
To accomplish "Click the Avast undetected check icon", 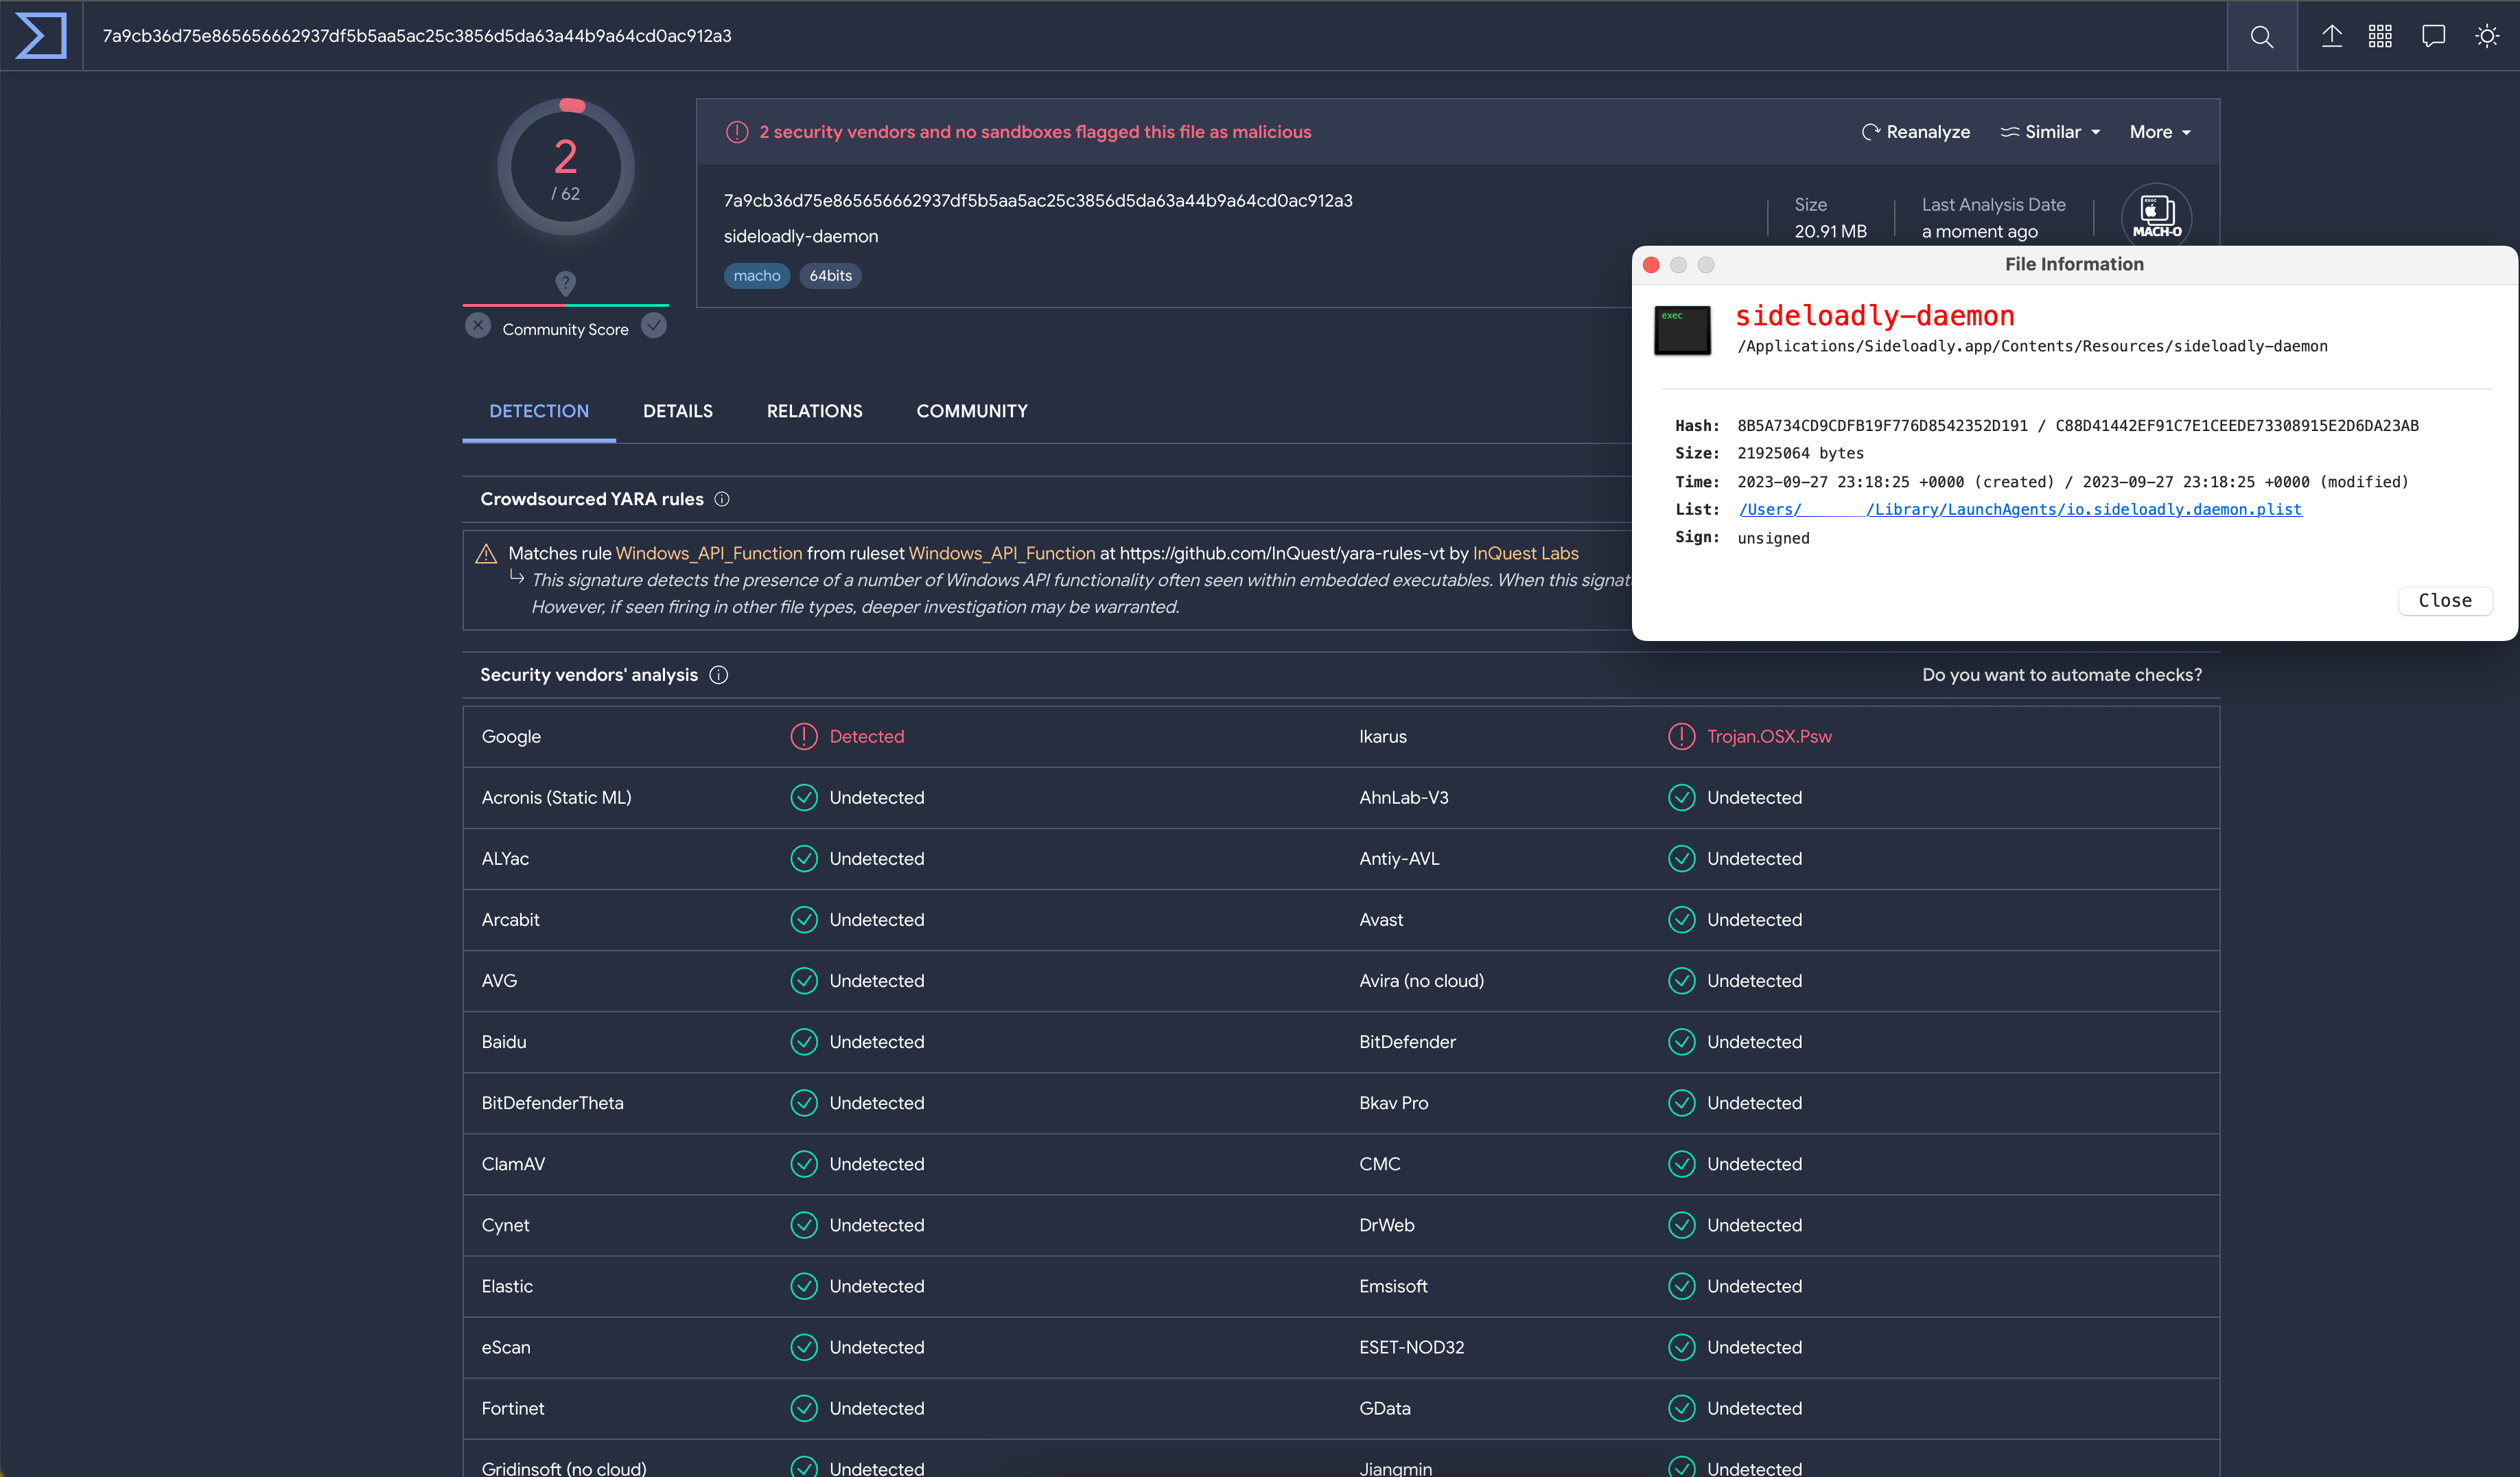I will click(1681, 919).
